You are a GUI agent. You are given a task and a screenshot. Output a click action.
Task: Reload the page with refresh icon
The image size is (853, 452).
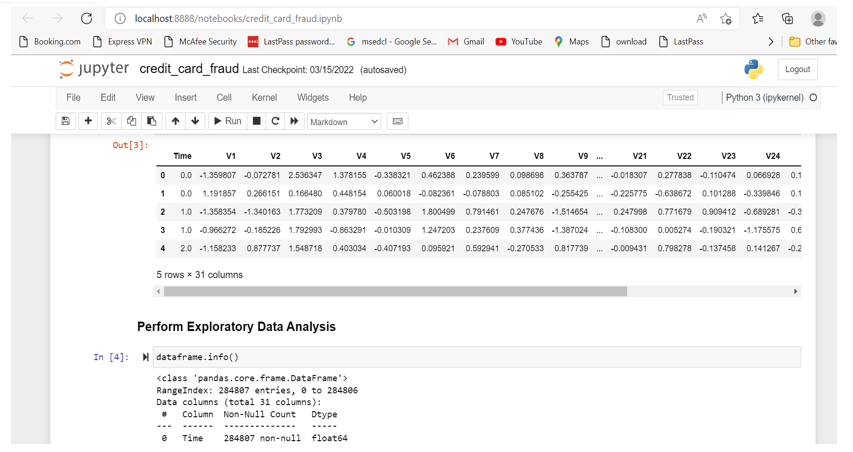click(86, 18)
